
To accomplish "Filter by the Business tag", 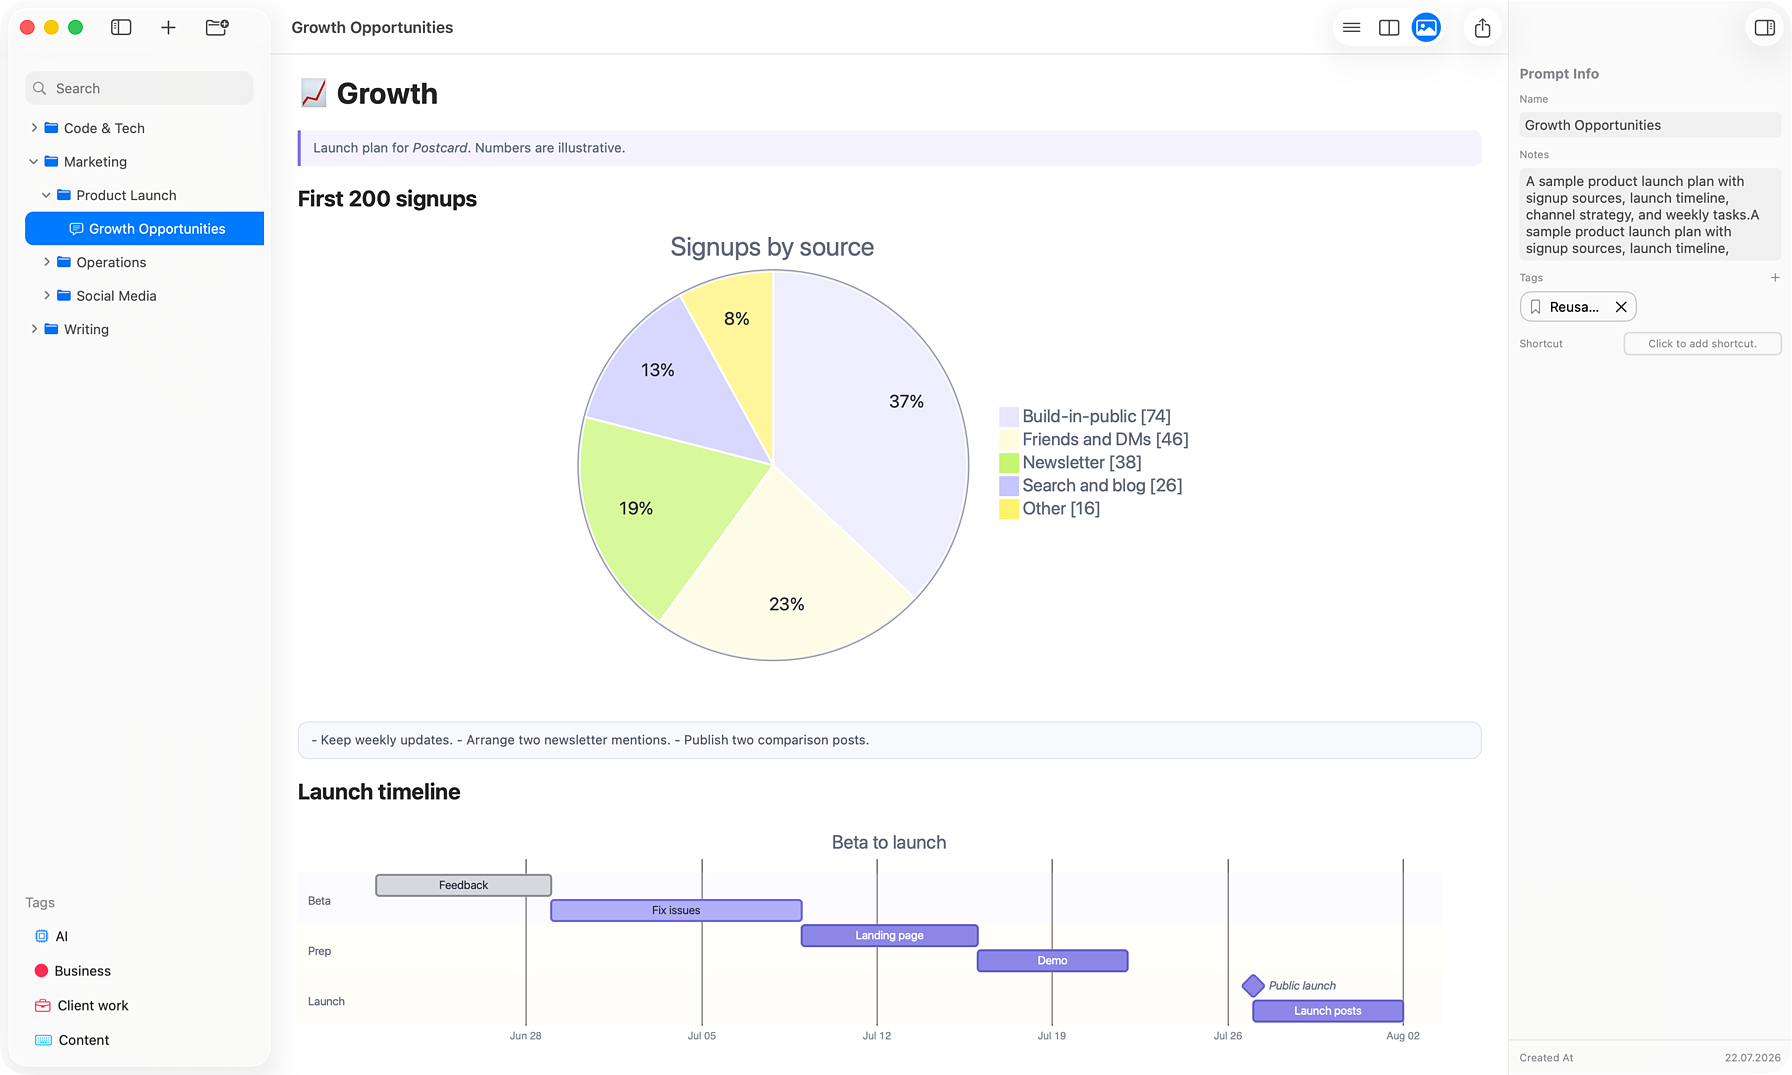I will click(x=73, y=971).
